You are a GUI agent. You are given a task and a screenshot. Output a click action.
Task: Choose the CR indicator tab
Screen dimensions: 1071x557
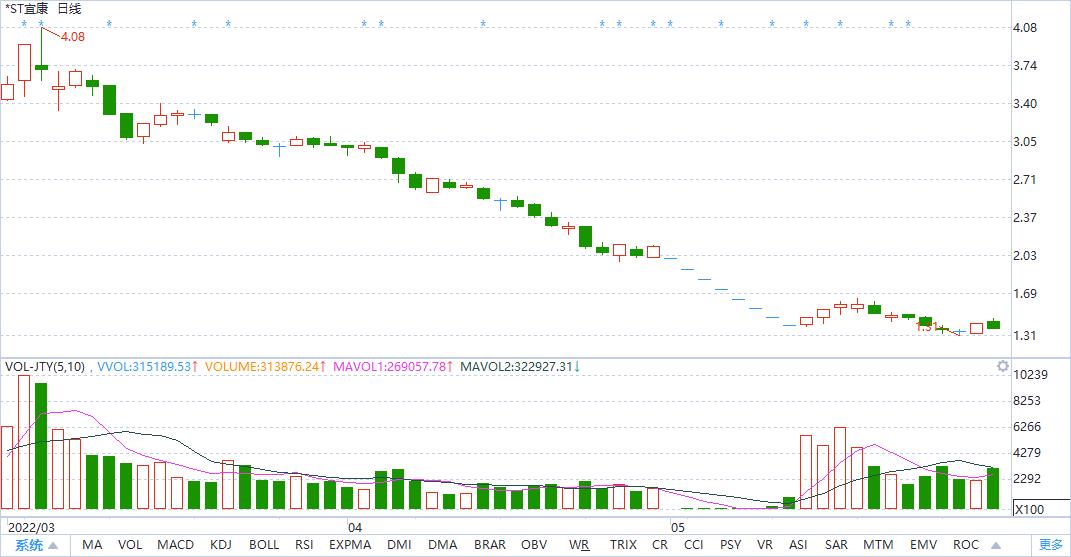coord(660,545)
